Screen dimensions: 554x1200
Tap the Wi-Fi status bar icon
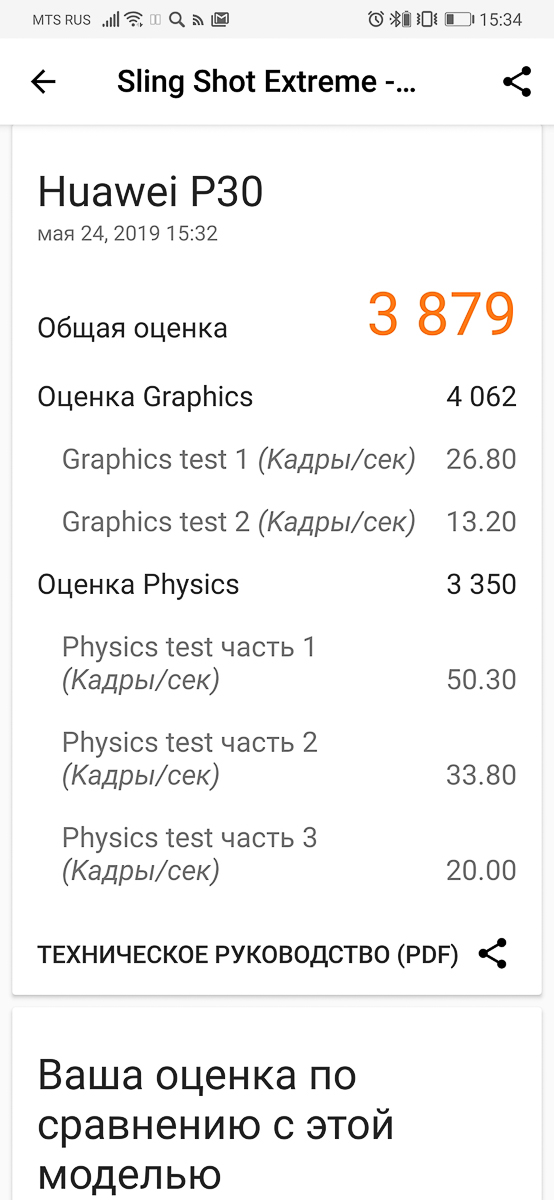tap(134, 19)
